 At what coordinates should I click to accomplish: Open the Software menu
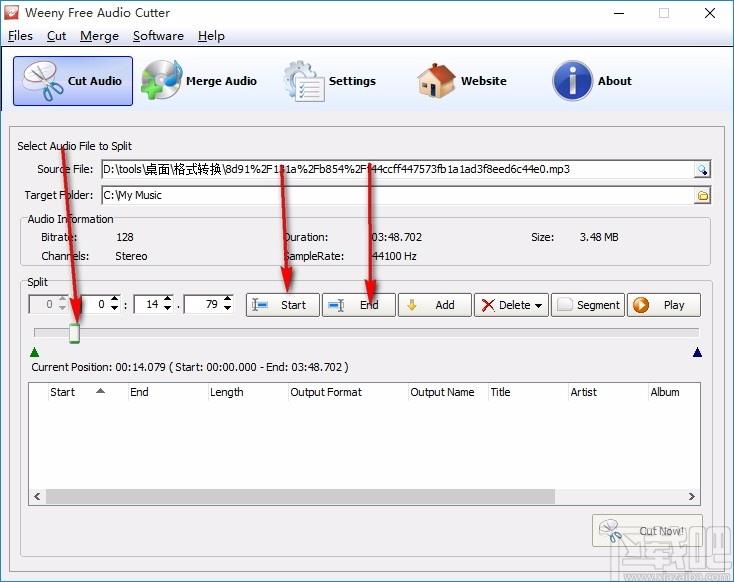point(158,36)
